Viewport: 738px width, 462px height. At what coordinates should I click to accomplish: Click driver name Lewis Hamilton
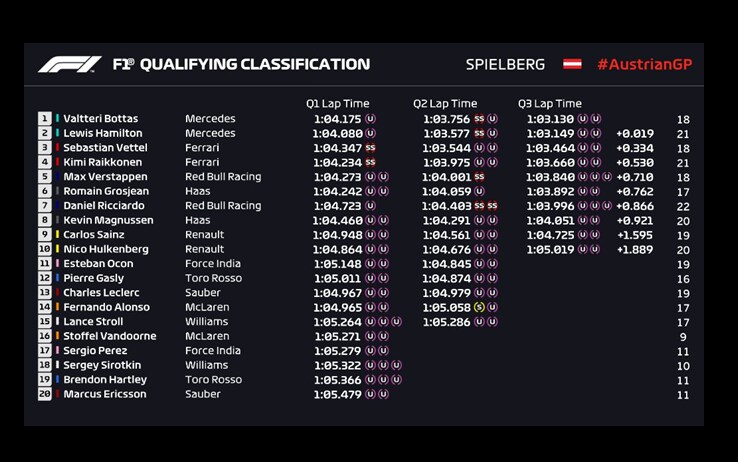[103, 133]
